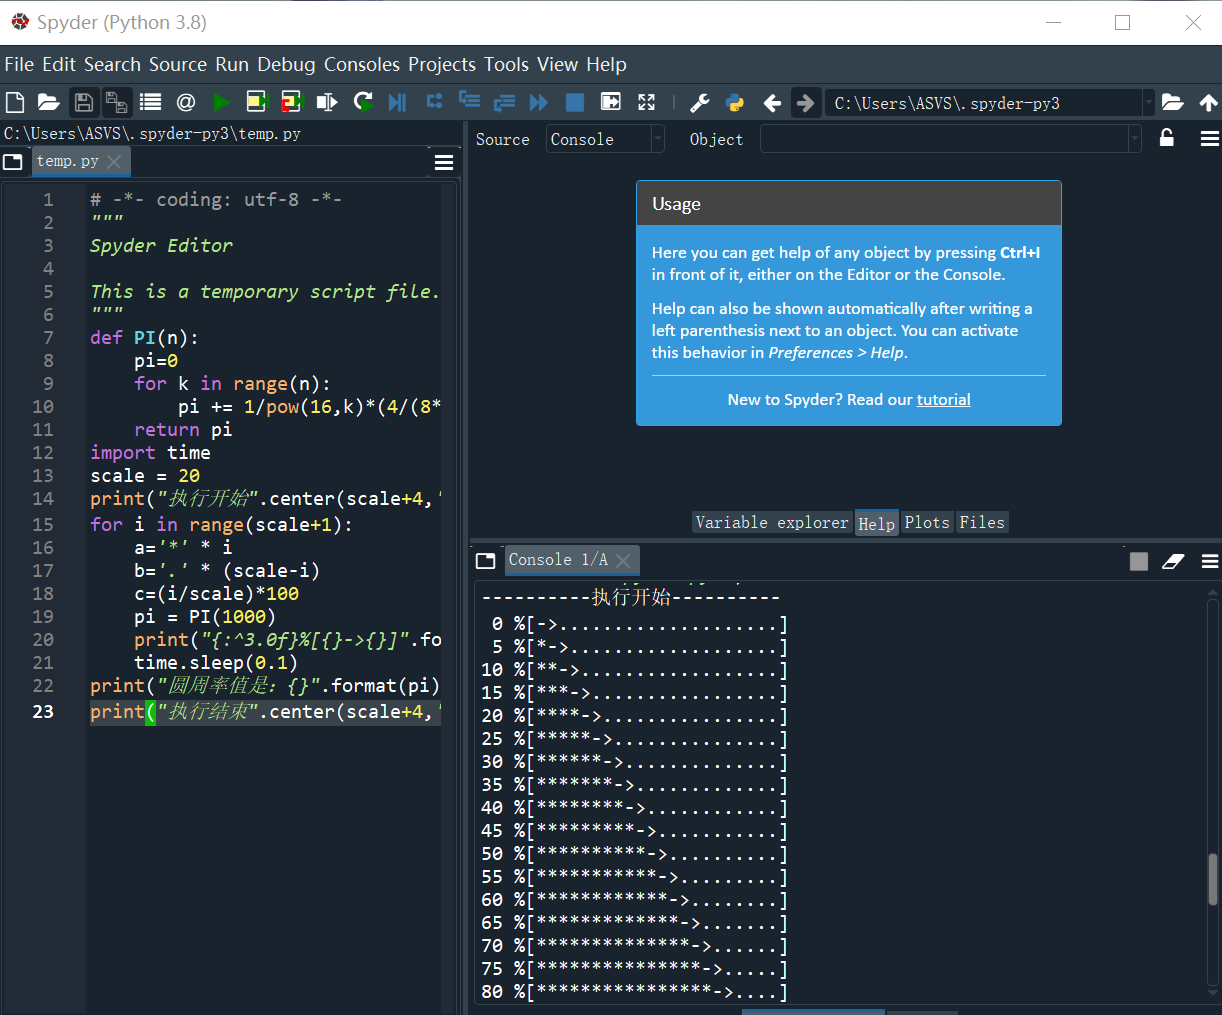Save the current file
The width and height of the screenshot is (1222, 1015).
[x=84, y=102]
